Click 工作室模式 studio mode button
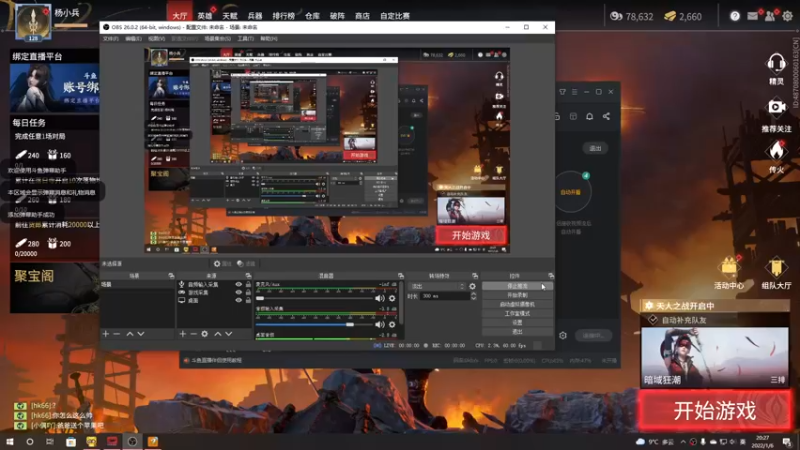800x450 pixels. [517, 314]
